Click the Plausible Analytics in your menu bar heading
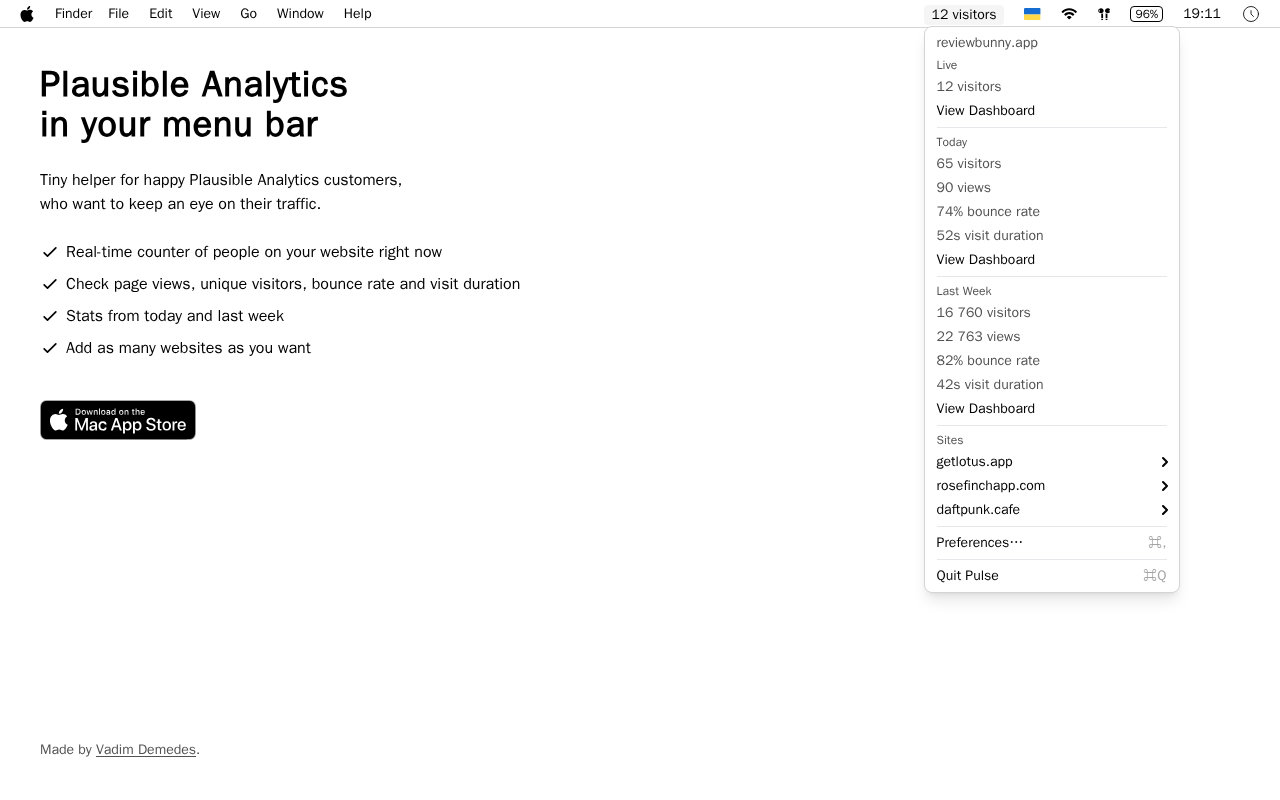The image size is (1280, 800). click(194, 104)
